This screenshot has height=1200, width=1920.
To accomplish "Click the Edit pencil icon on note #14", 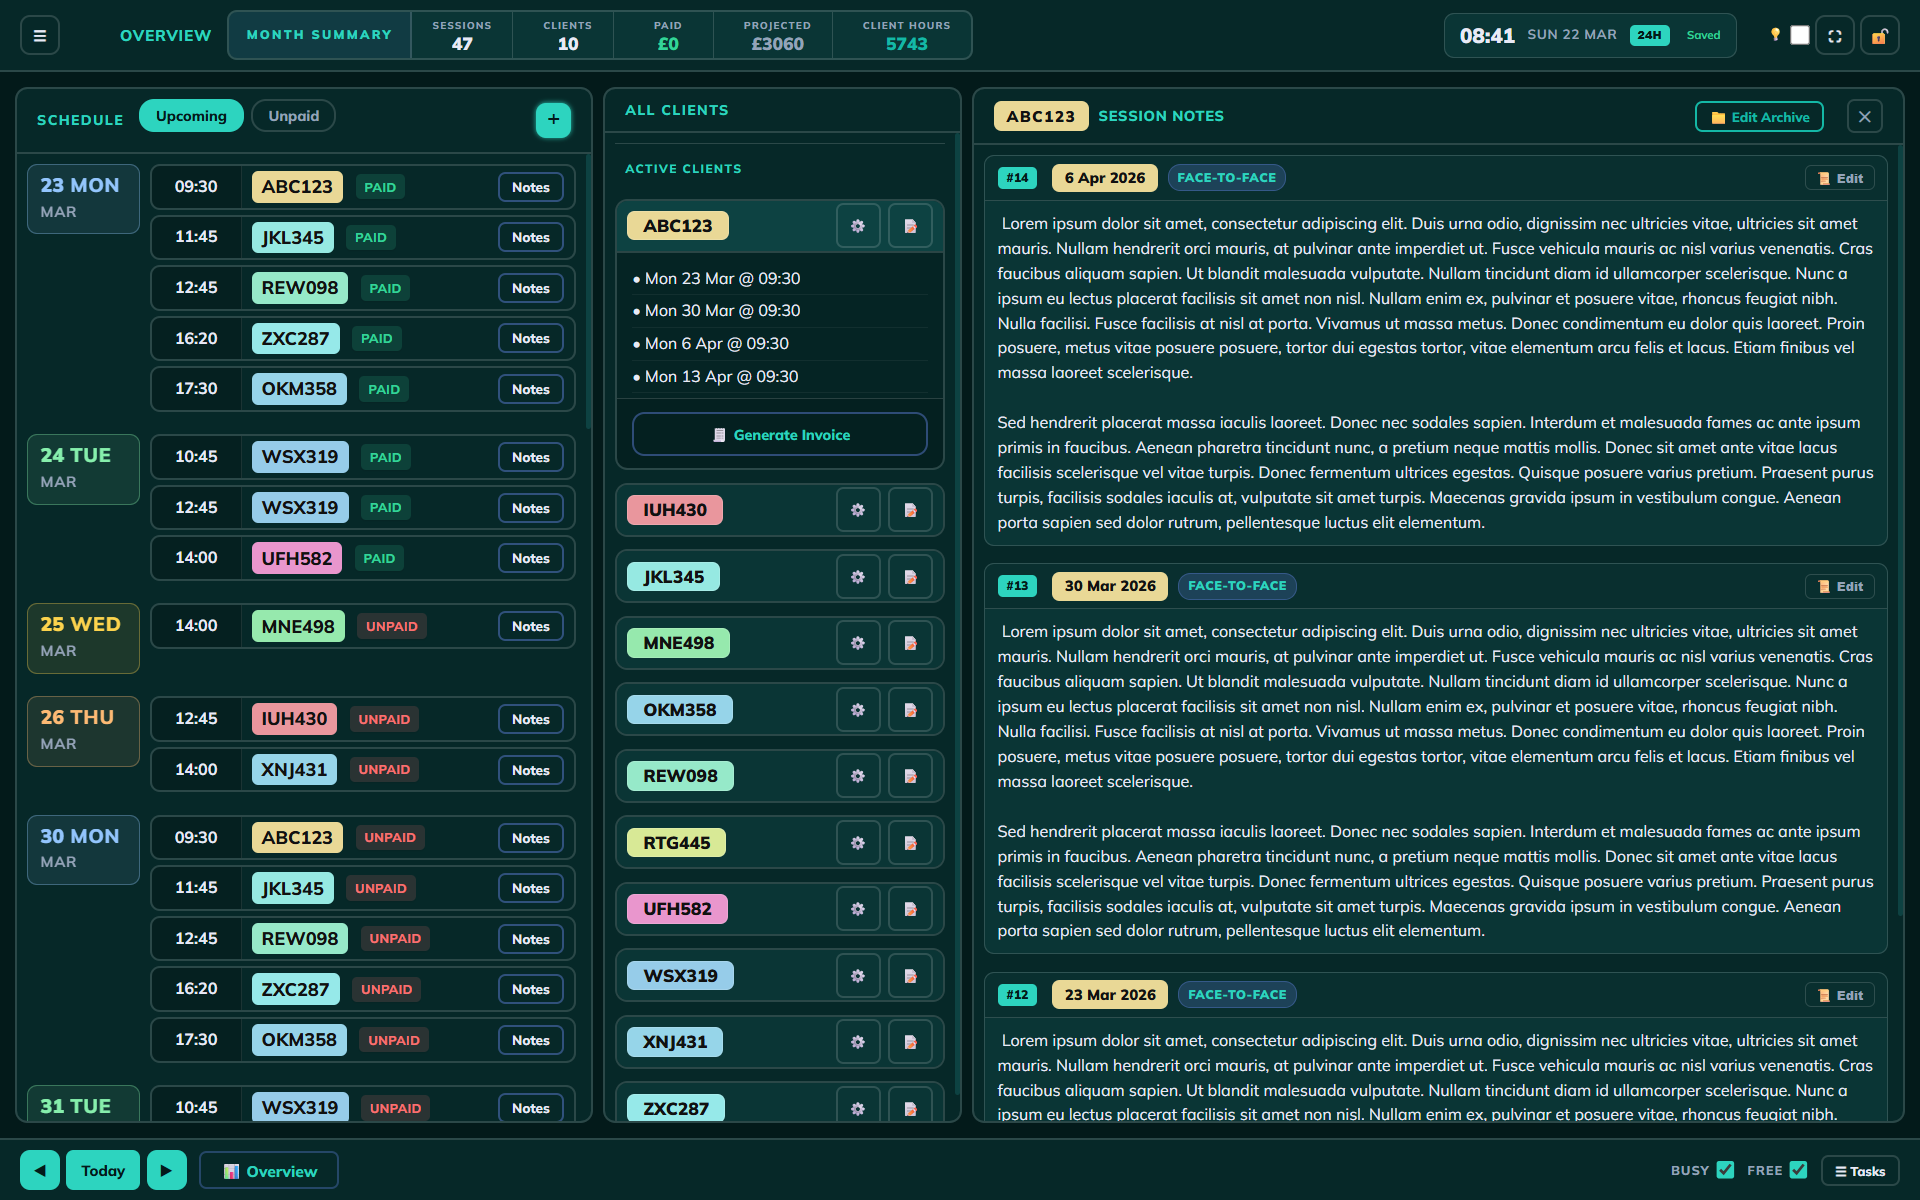I will coord(1840,177).
